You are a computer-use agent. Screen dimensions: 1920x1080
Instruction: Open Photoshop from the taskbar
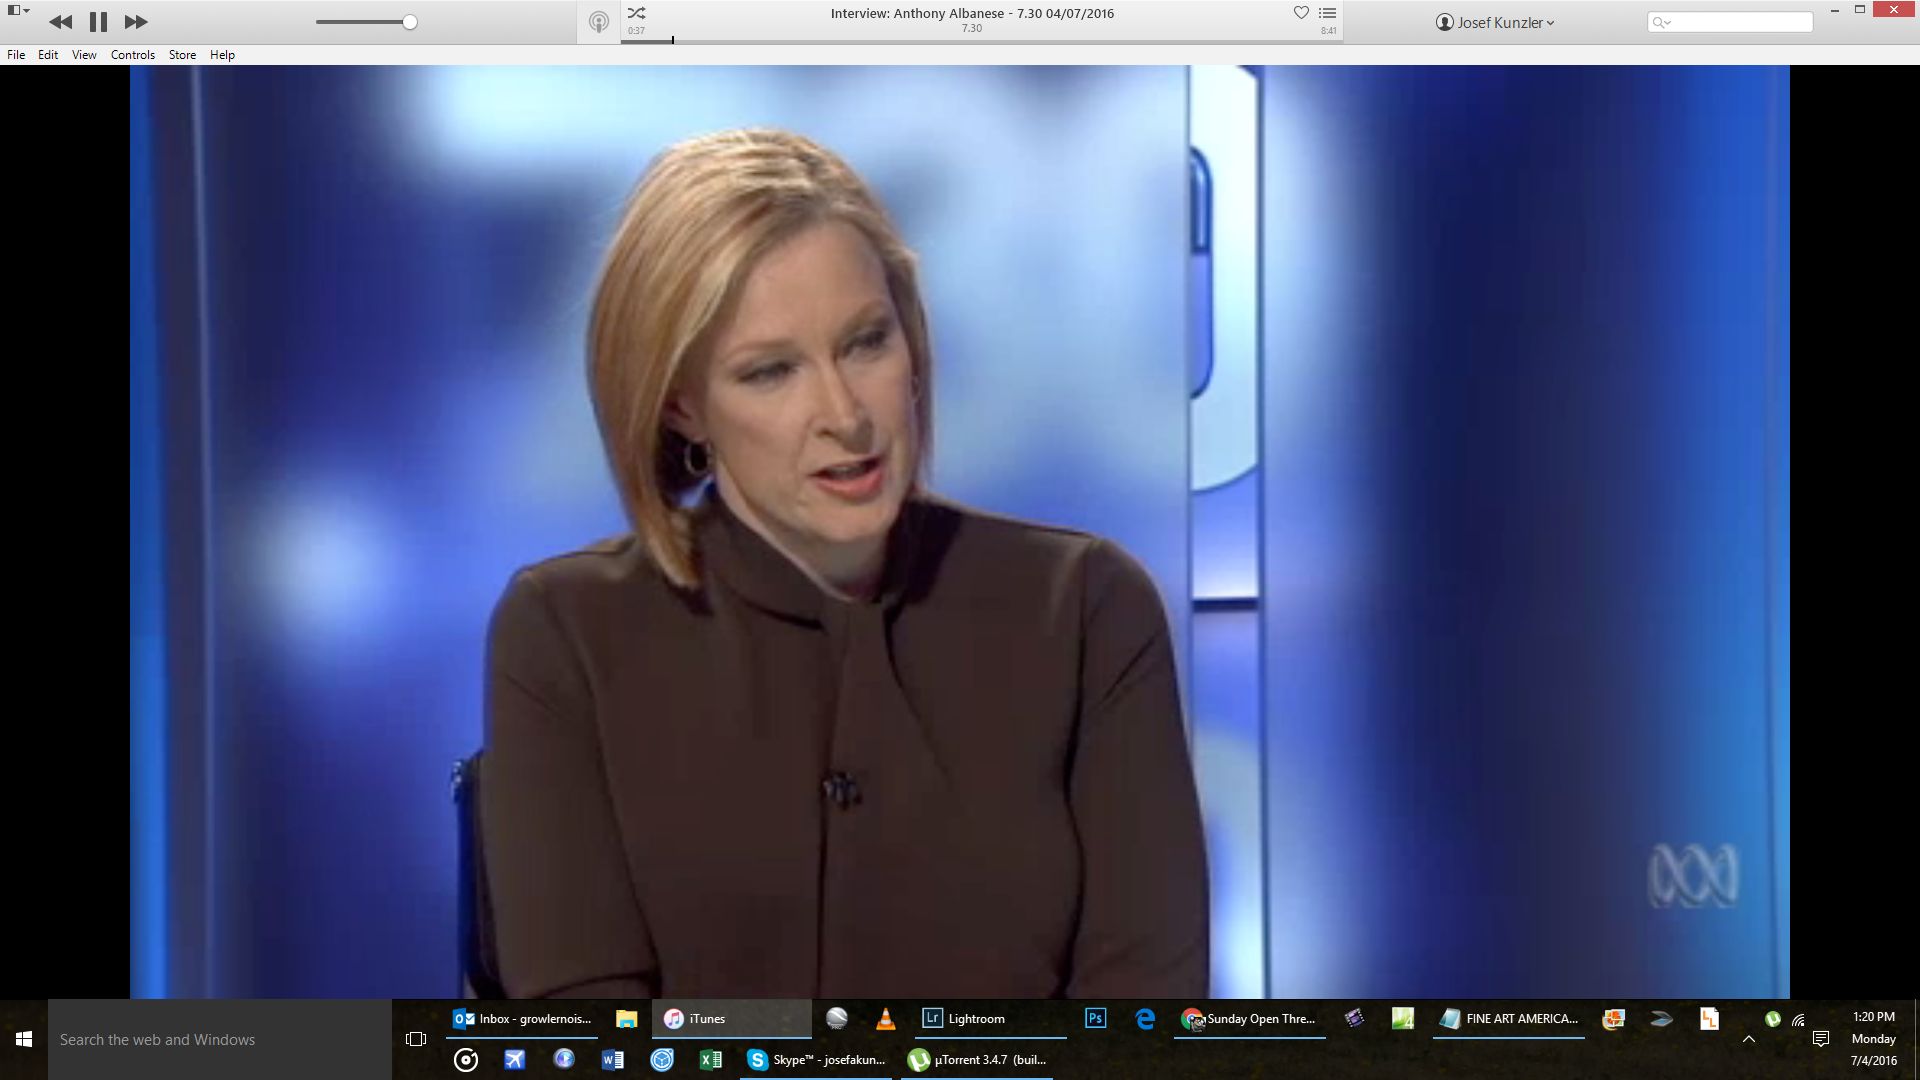click(1095, 1019)
